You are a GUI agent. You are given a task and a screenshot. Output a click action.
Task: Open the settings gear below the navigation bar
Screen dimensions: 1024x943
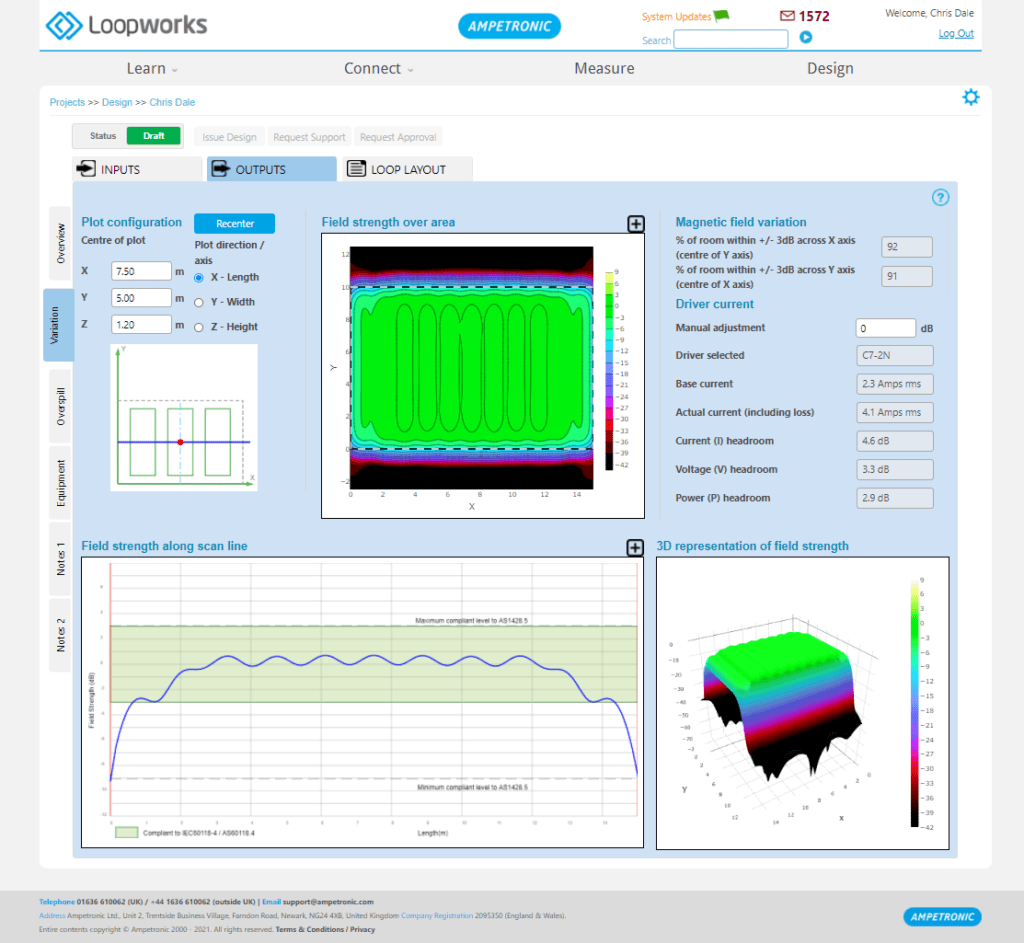click(970, 97)
